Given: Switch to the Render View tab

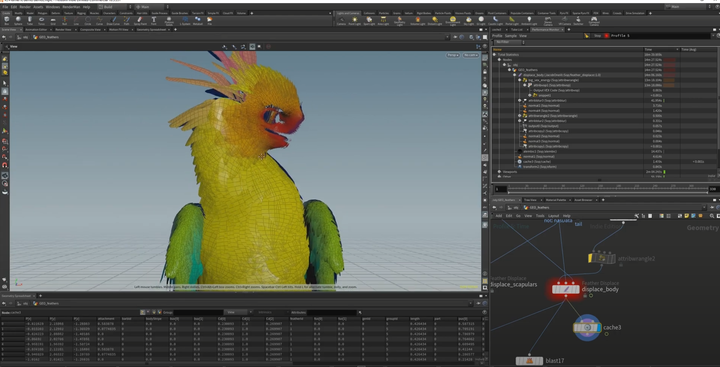Looking at the screenshot, I should tap(63, 29).
